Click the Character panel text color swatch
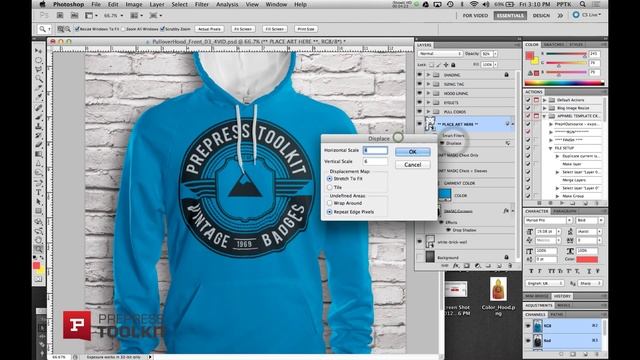Viewport: 640px width, 360px height. (587, 259)
